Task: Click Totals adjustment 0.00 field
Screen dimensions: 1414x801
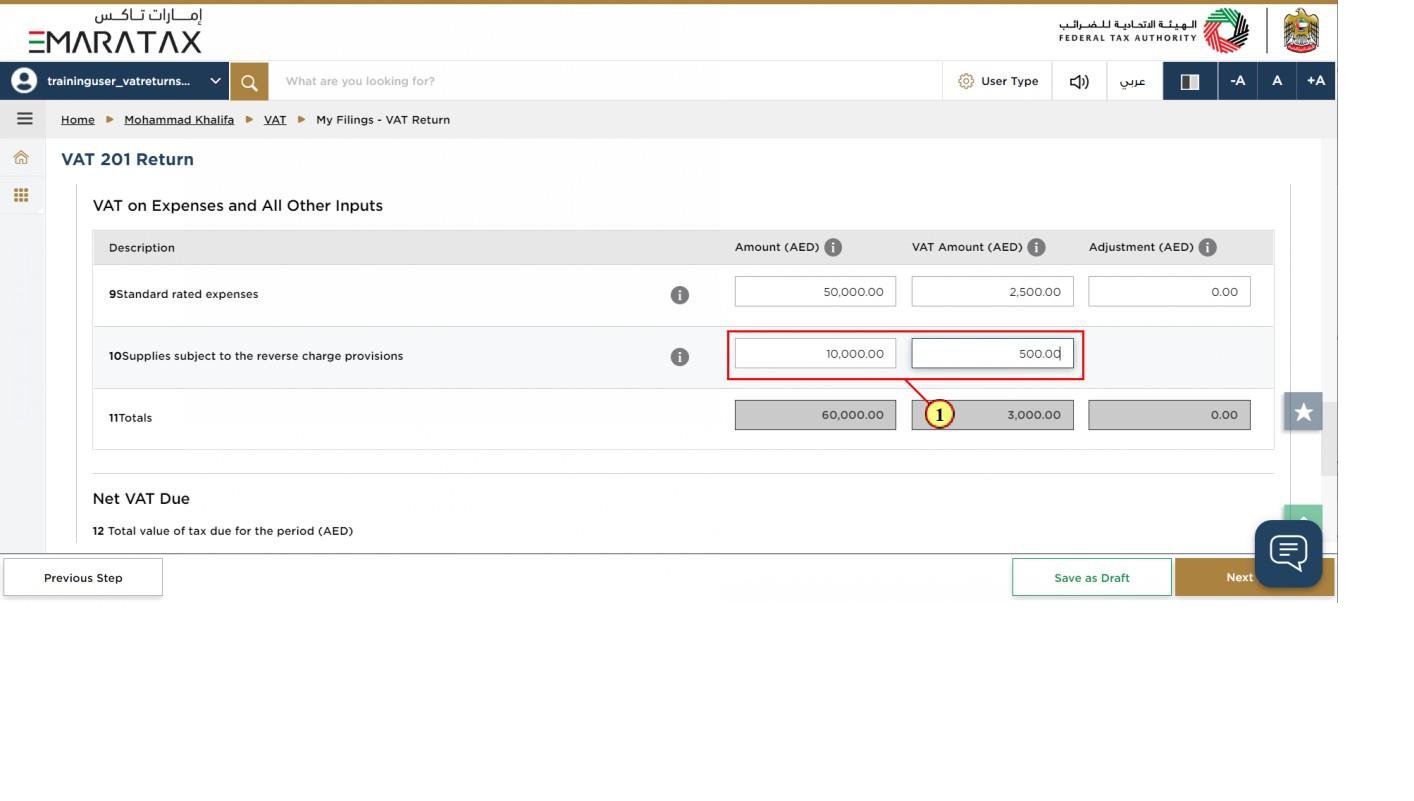Action: pos(1169,415)
